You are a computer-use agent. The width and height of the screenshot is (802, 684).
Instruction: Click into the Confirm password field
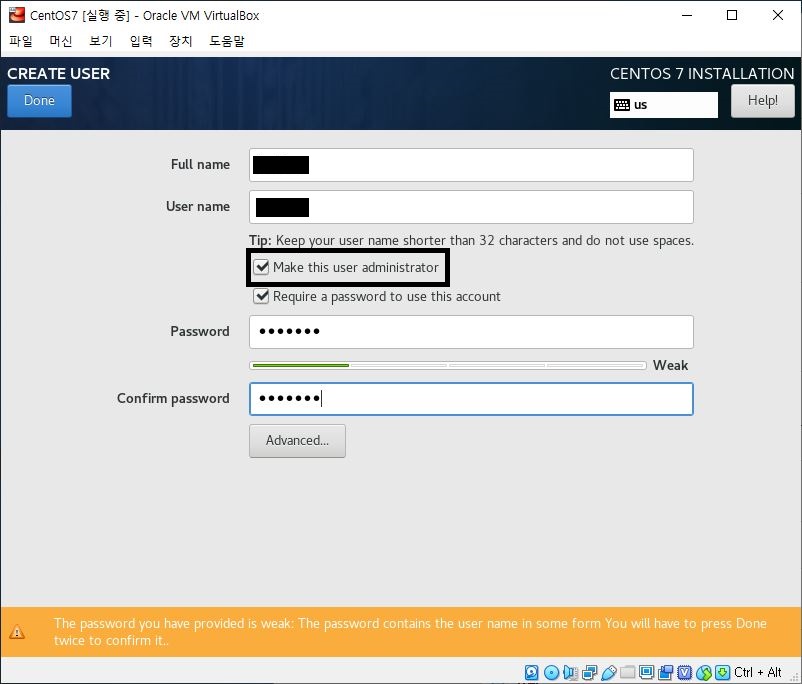click(x=471, y=399)
